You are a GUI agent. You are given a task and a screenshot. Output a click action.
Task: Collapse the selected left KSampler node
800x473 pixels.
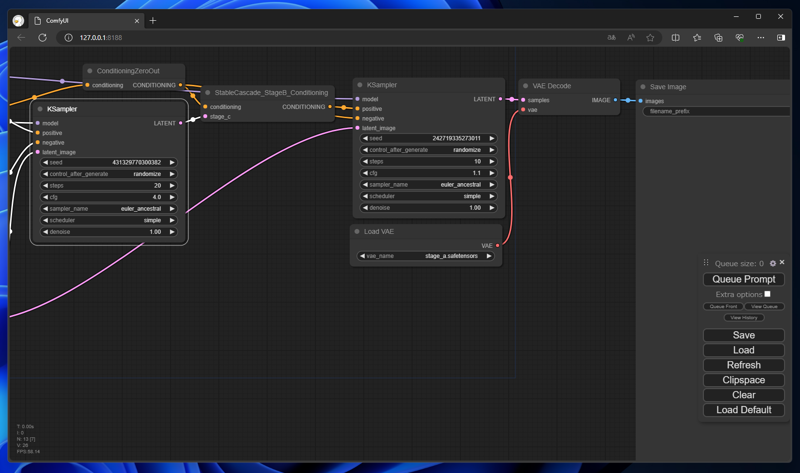tap(40, 109)
